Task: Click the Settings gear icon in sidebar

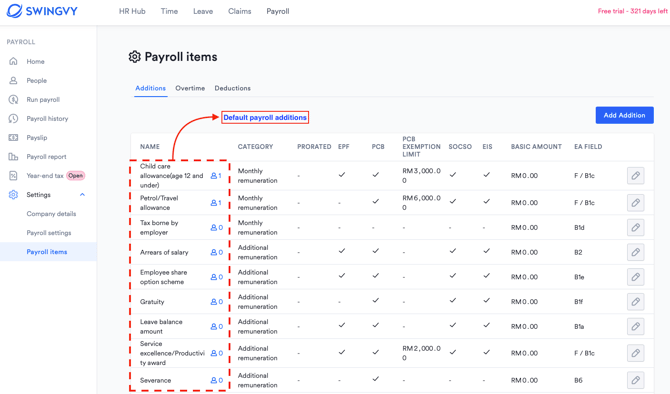Action: 13,194
